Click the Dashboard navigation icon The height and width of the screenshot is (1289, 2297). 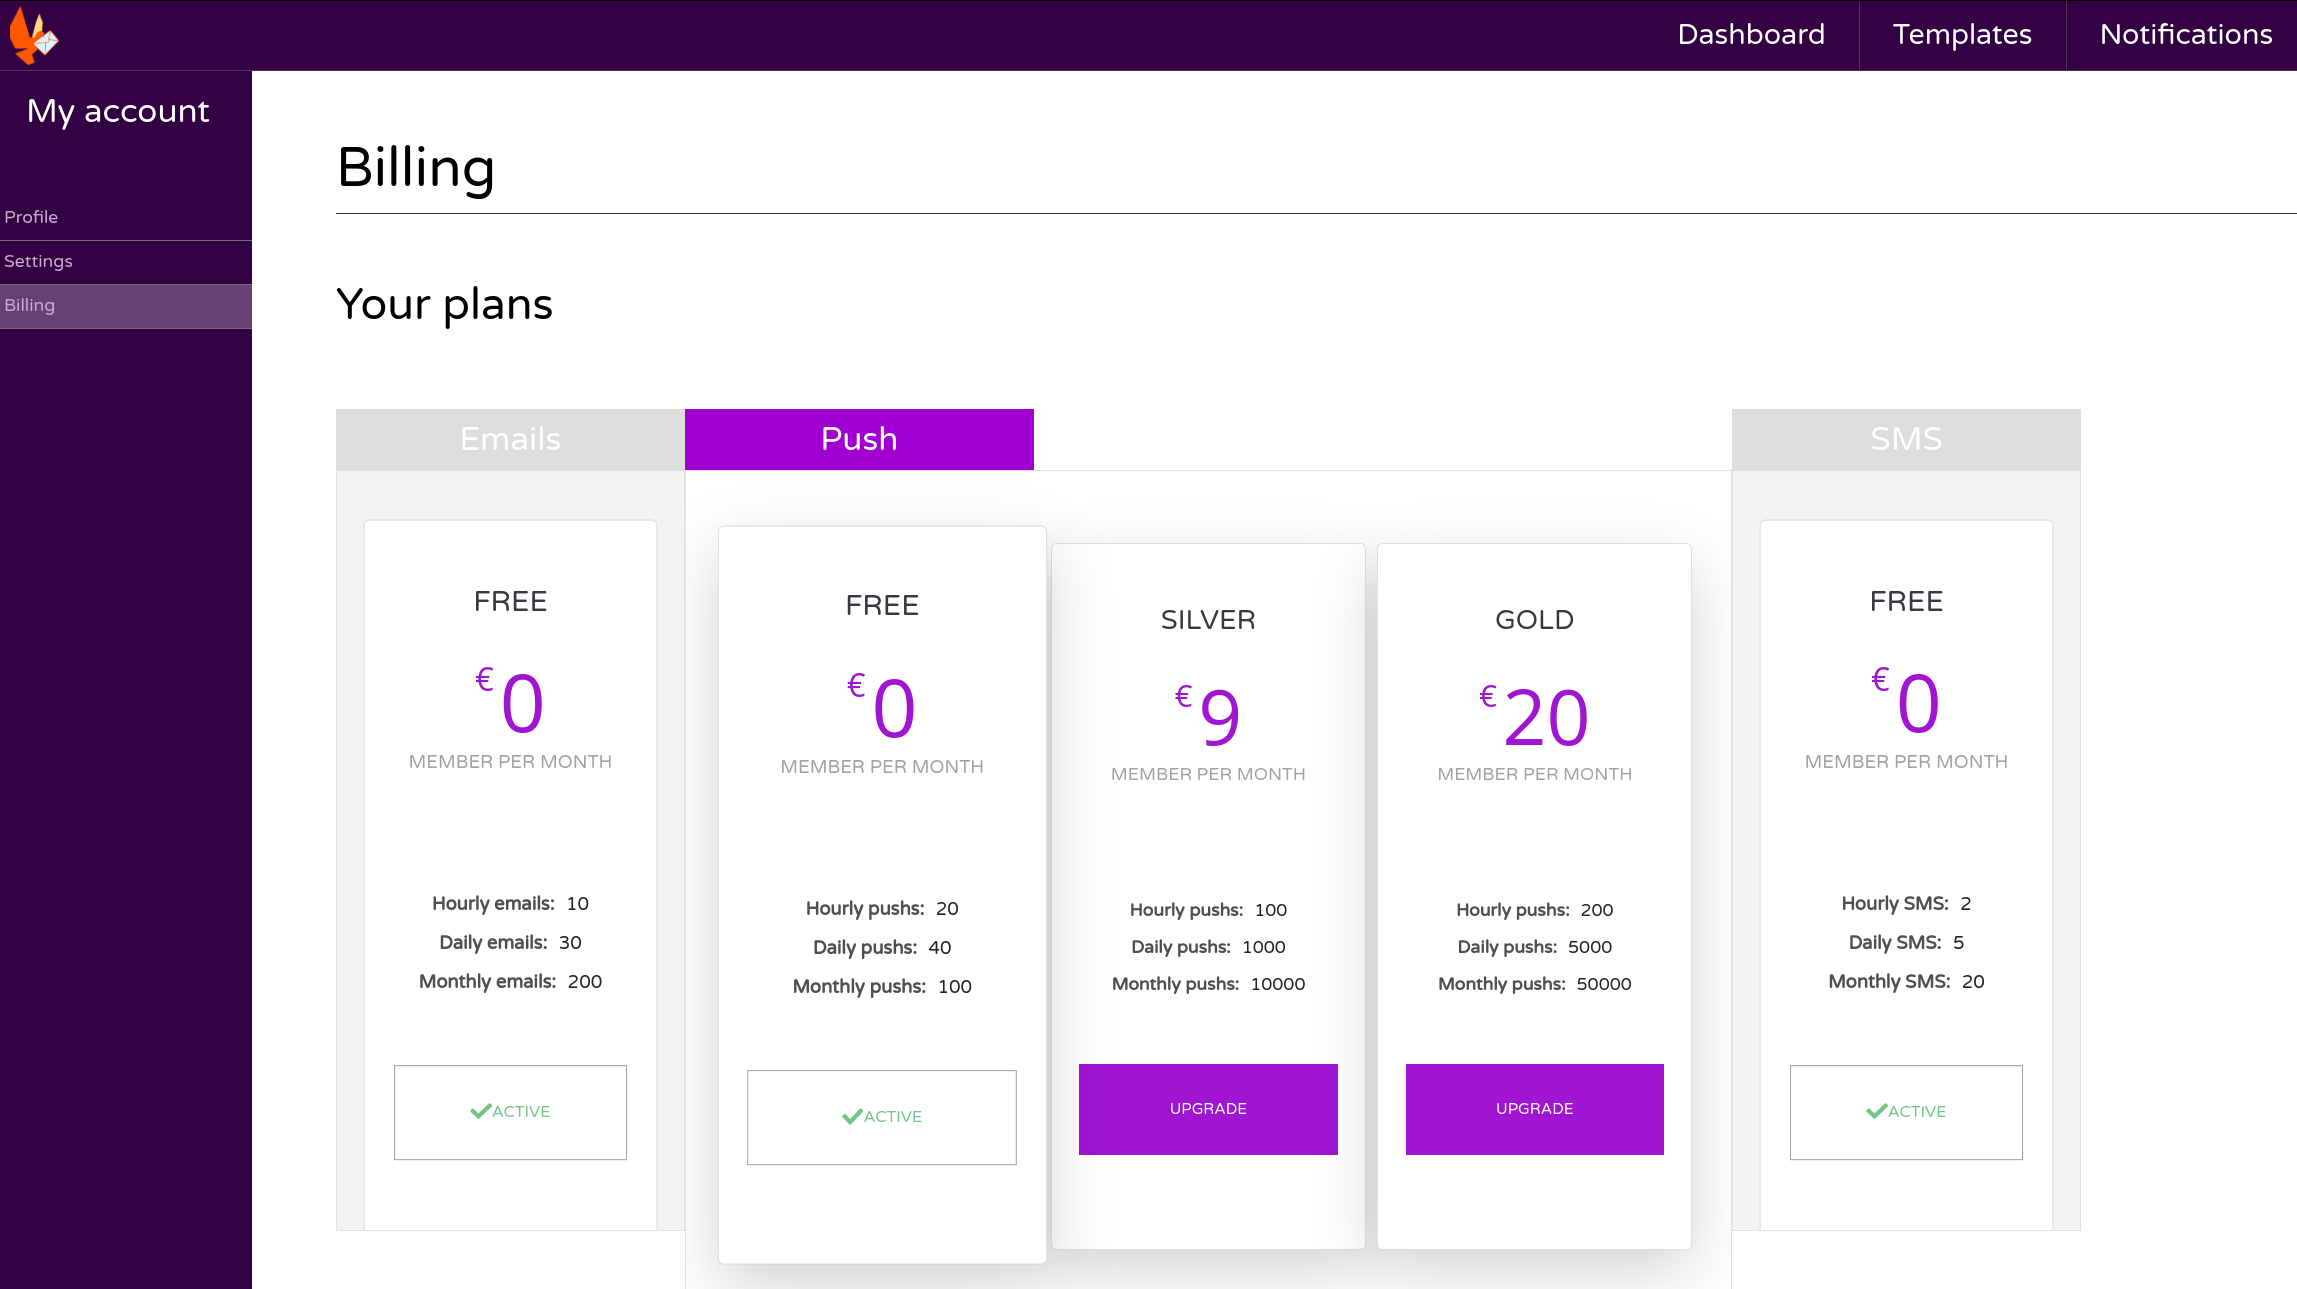1751,35
